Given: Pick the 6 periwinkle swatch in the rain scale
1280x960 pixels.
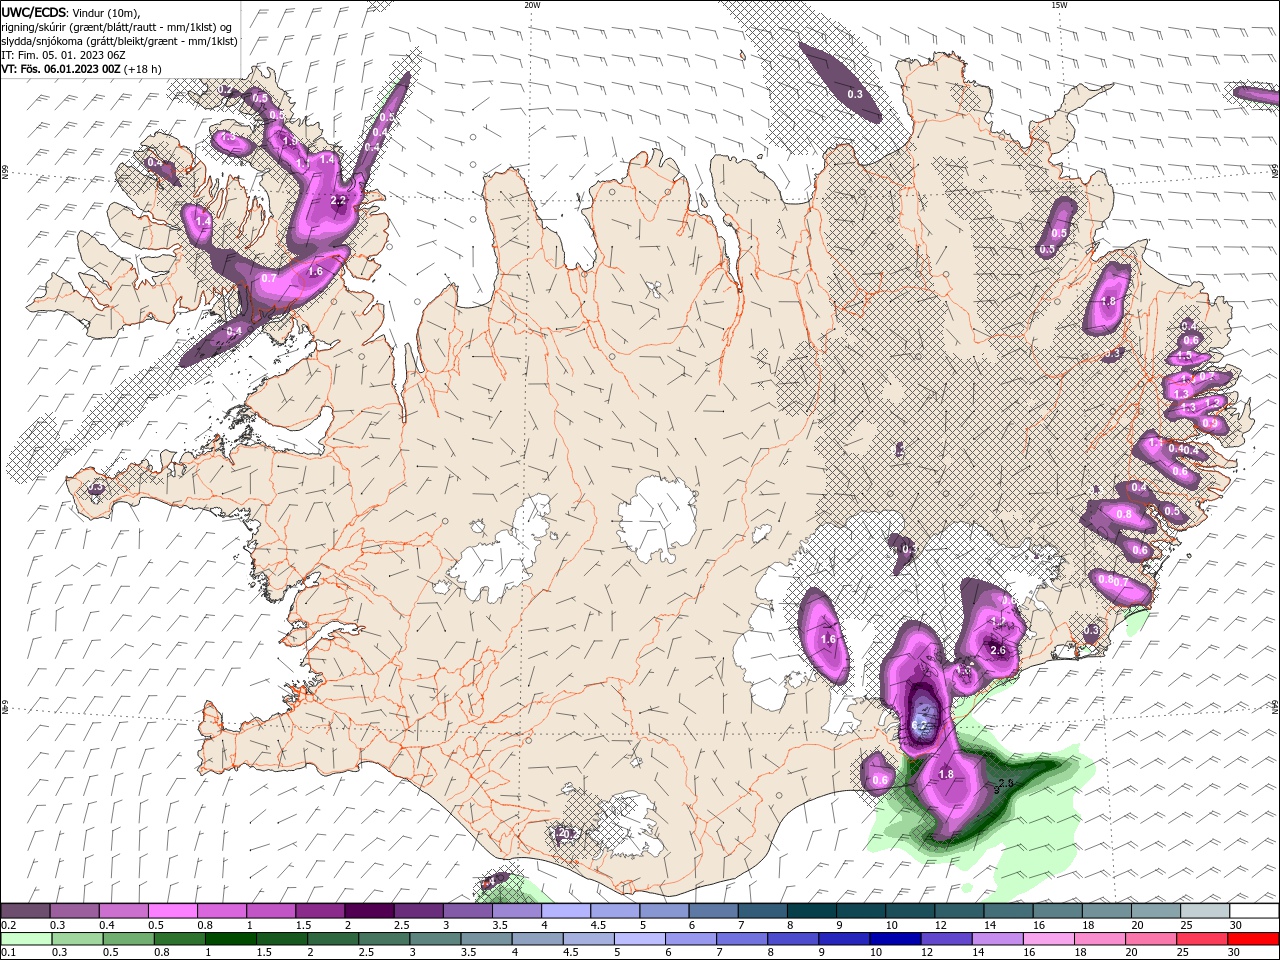Looking at the screenshot, I should point(690,939).
